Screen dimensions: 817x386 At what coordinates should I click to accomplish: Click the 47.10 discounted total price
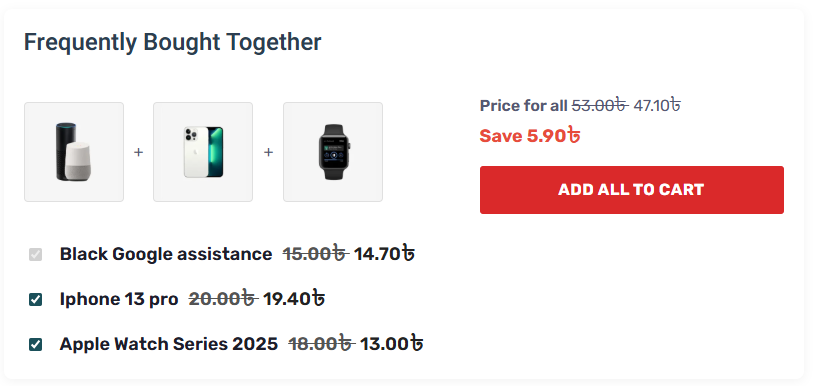click(x=657, y=105)
